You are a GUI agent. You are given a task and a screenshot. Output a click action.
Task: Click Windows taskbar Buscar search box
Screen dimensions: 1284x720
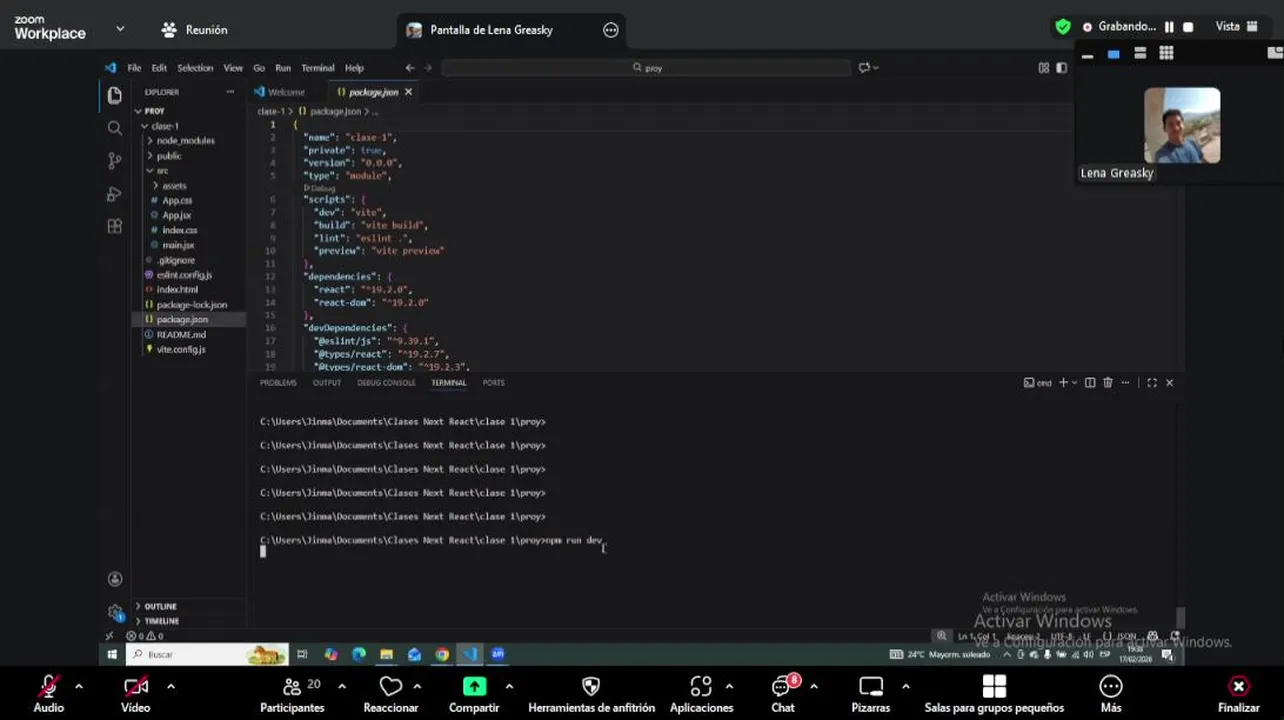coord(207,655)
